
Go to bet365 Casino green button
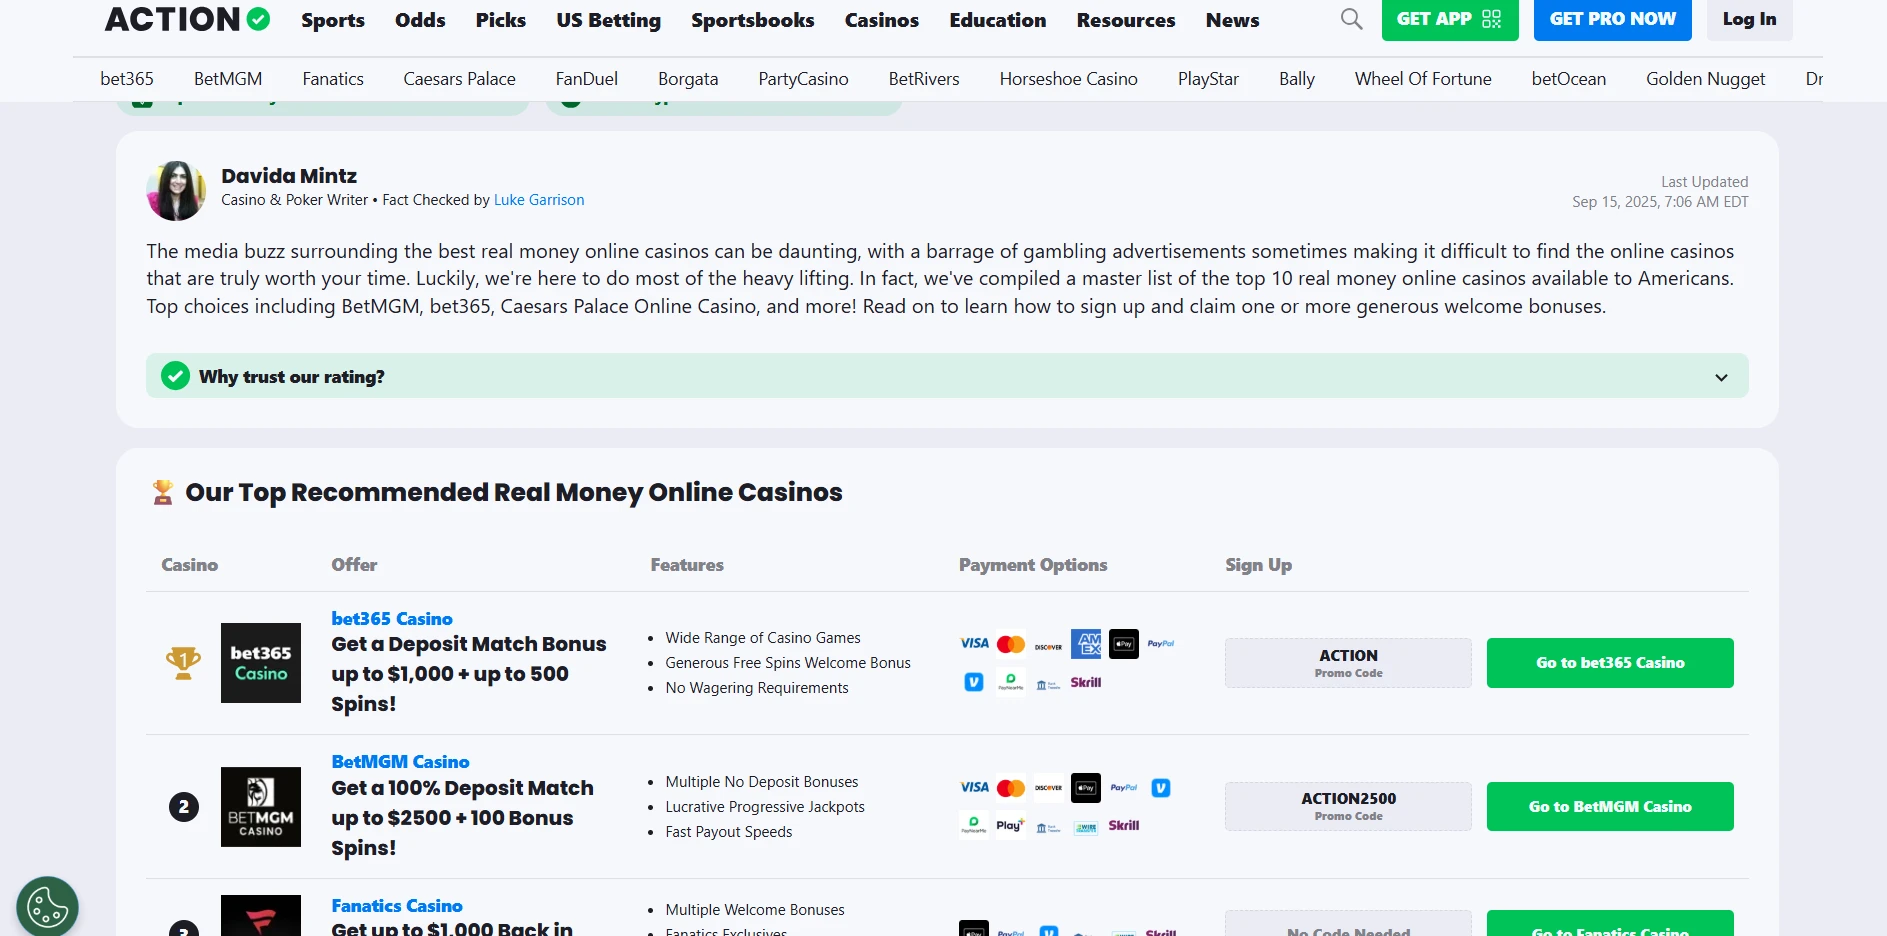(x=1610, y=663)
